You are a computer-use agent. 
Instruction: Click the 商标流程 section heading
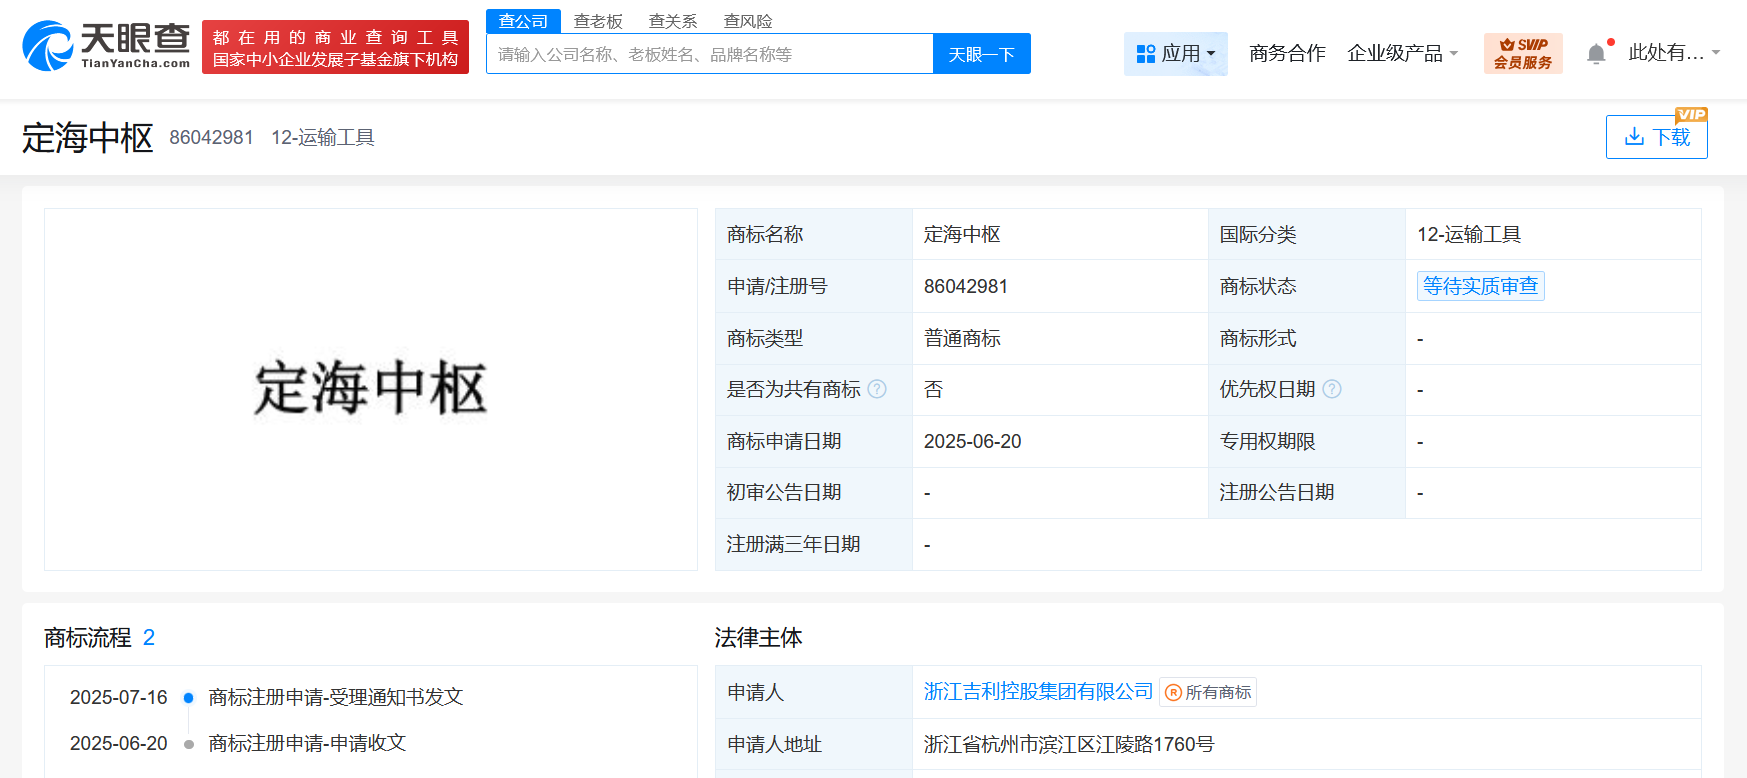pyautogui.click(x=88, y=637)
